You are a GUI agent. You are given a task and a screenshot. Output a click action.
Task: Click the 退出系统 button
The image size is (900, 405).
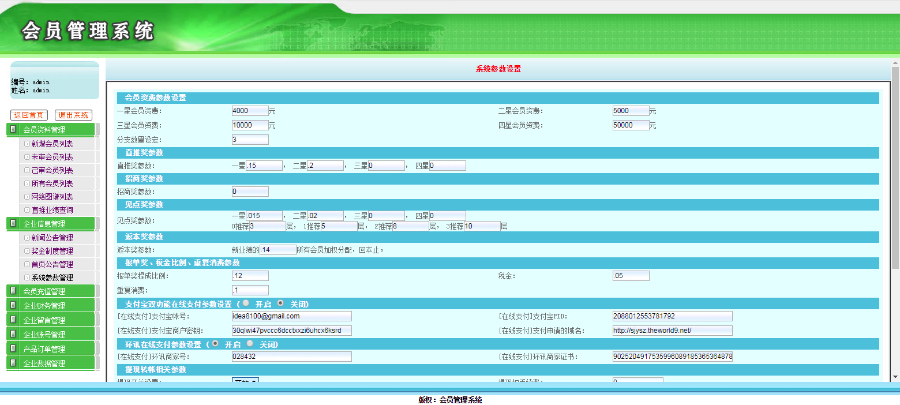[73, 115]
